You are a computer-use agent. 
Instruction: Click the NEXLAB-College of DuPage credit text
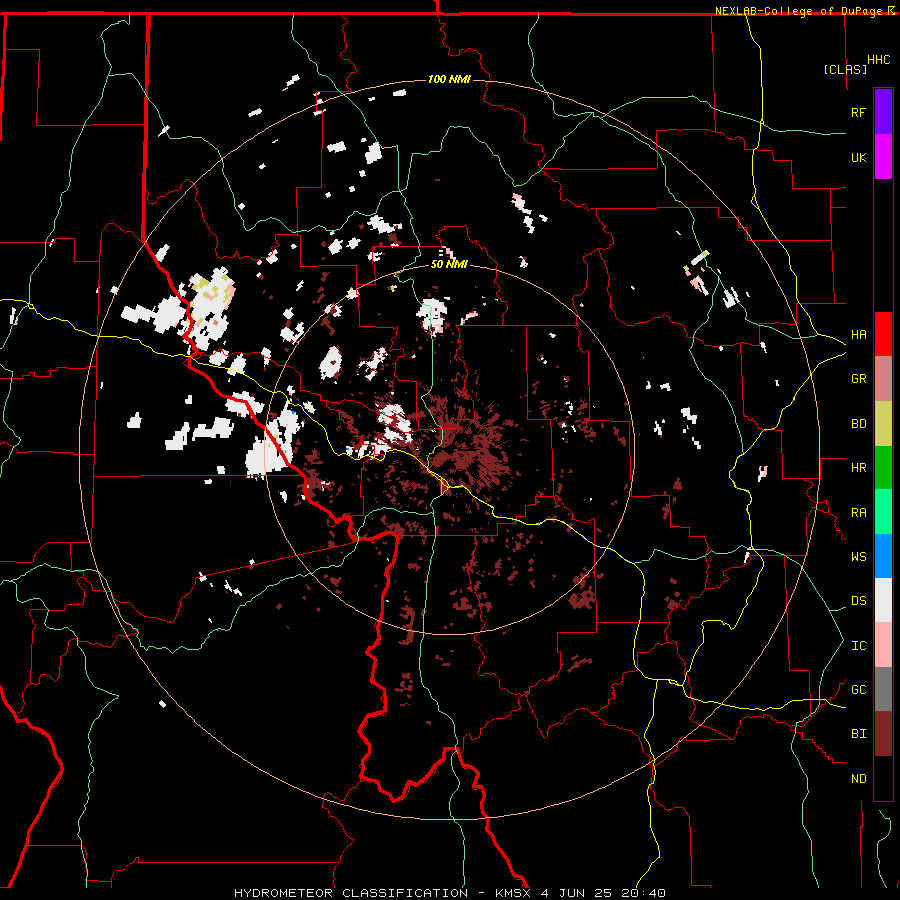coord(800,11)
